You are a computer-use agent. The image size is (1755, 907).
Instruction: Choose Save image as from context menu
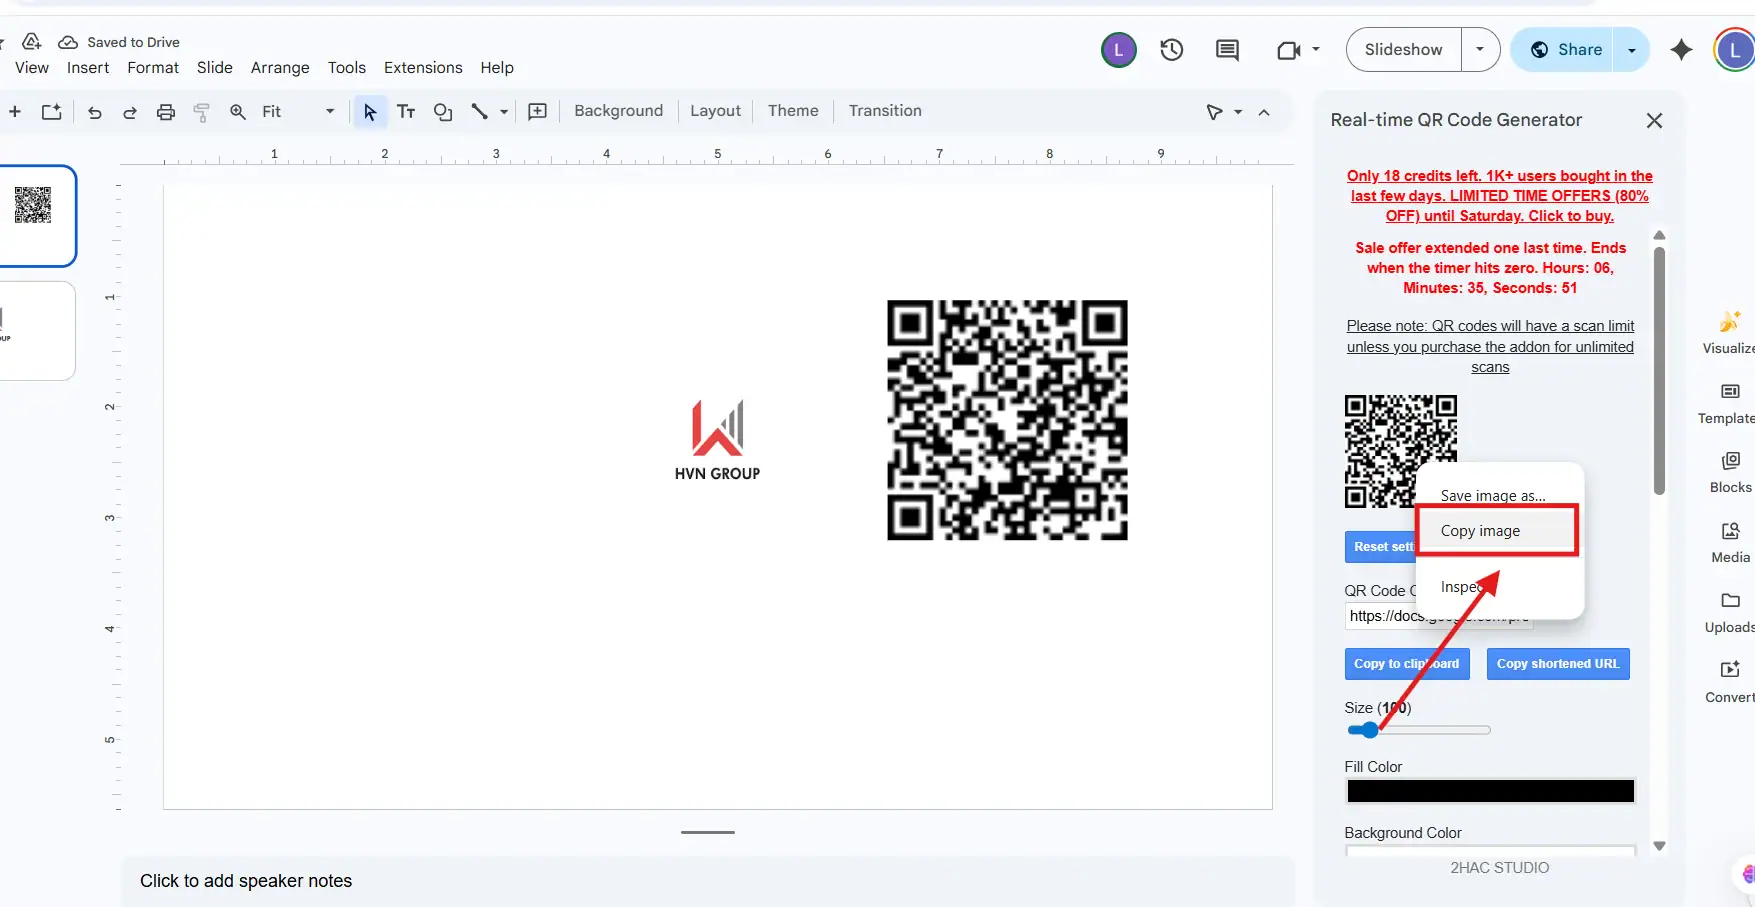pyautogui.click(x=1493, y=496)
